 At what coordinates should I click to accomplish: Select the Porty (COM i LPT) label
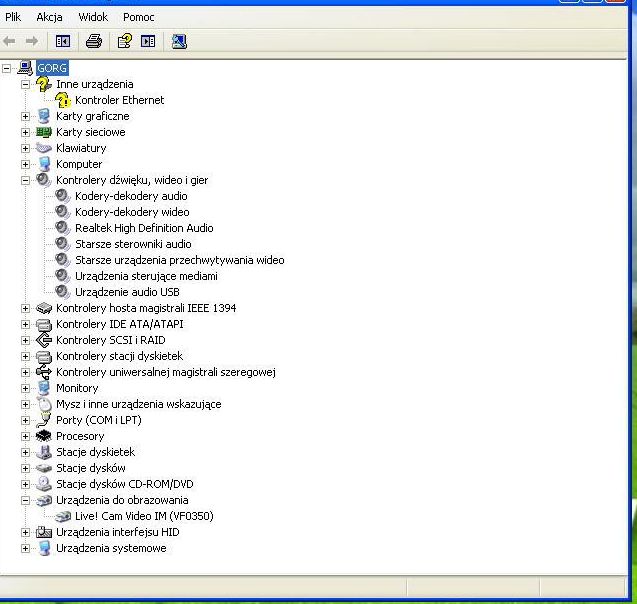click(99, 420)
